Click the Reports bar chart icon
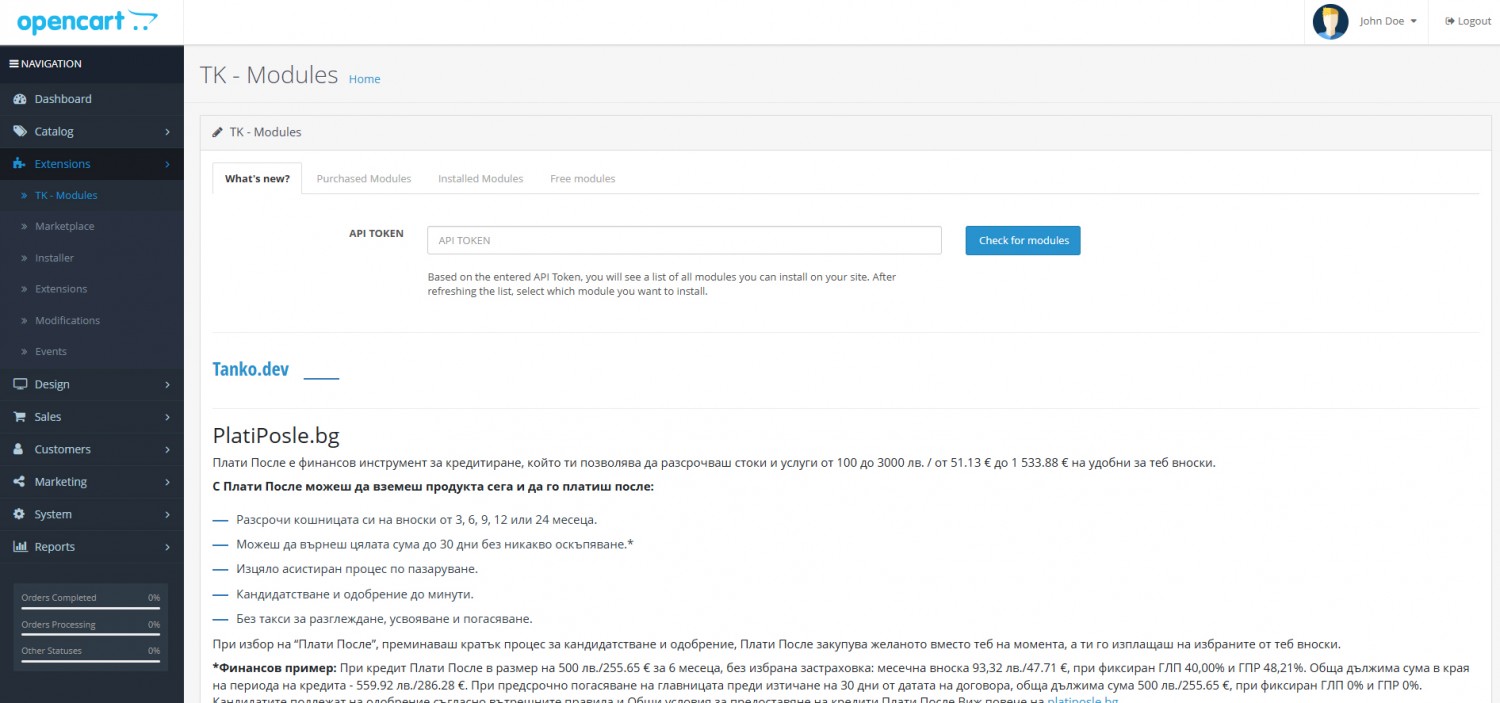This screenshot has width=1500, height=703. click(x=19, y=547)
